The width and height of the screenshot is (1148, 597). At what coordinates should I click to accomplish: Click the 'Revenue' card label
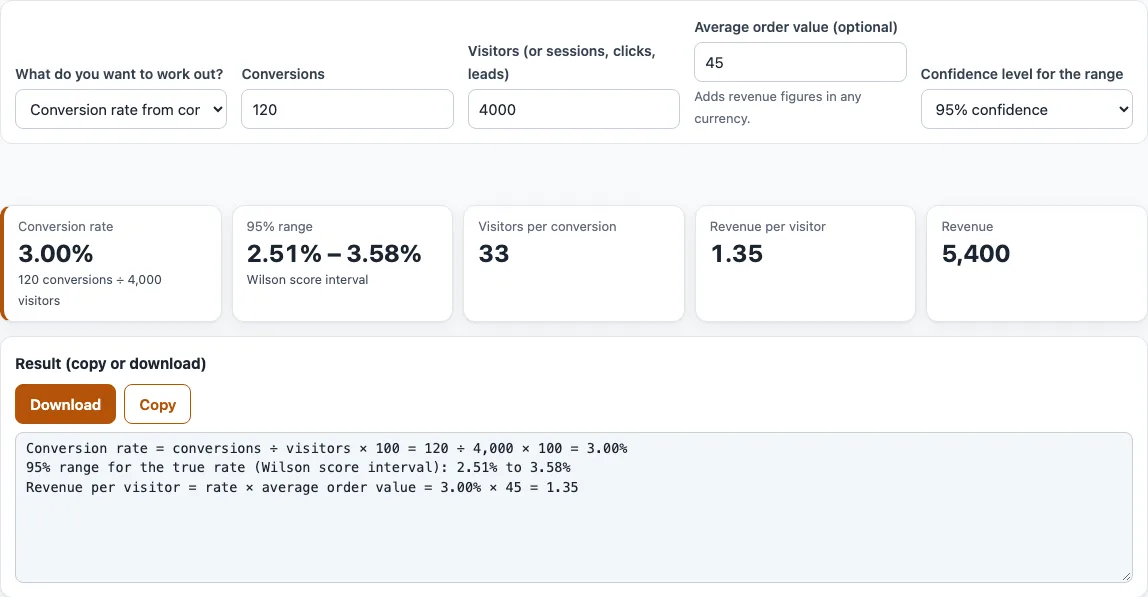pyautogui.click(x=967, y=226)
